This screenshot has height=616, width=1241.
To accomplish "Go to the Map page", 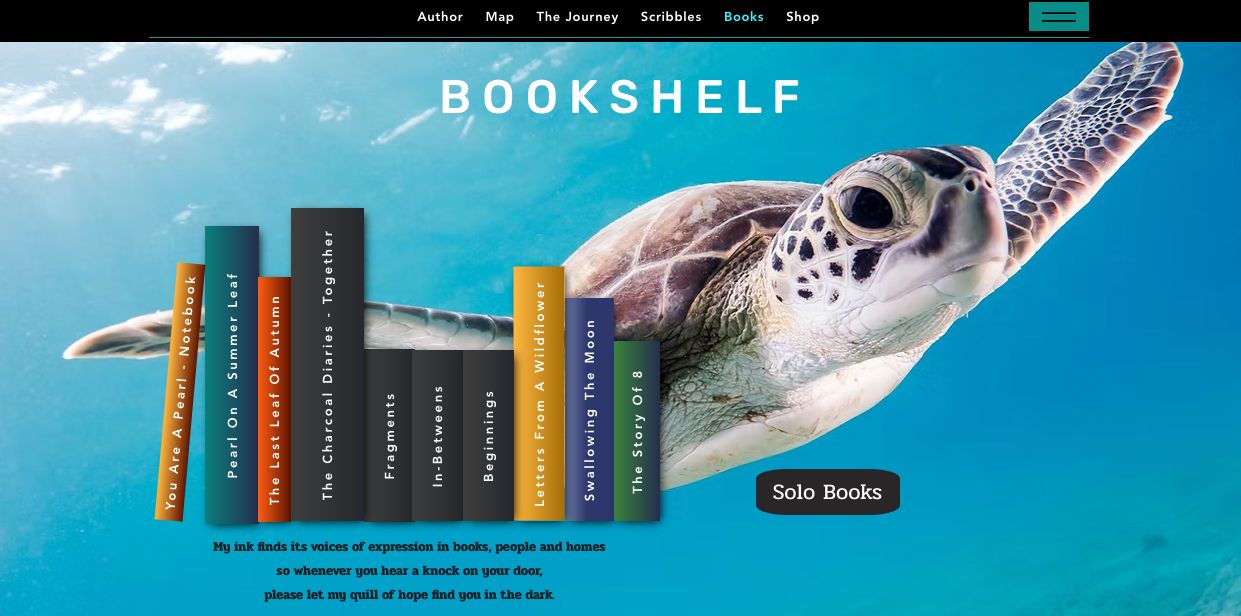I will (500, 17).
